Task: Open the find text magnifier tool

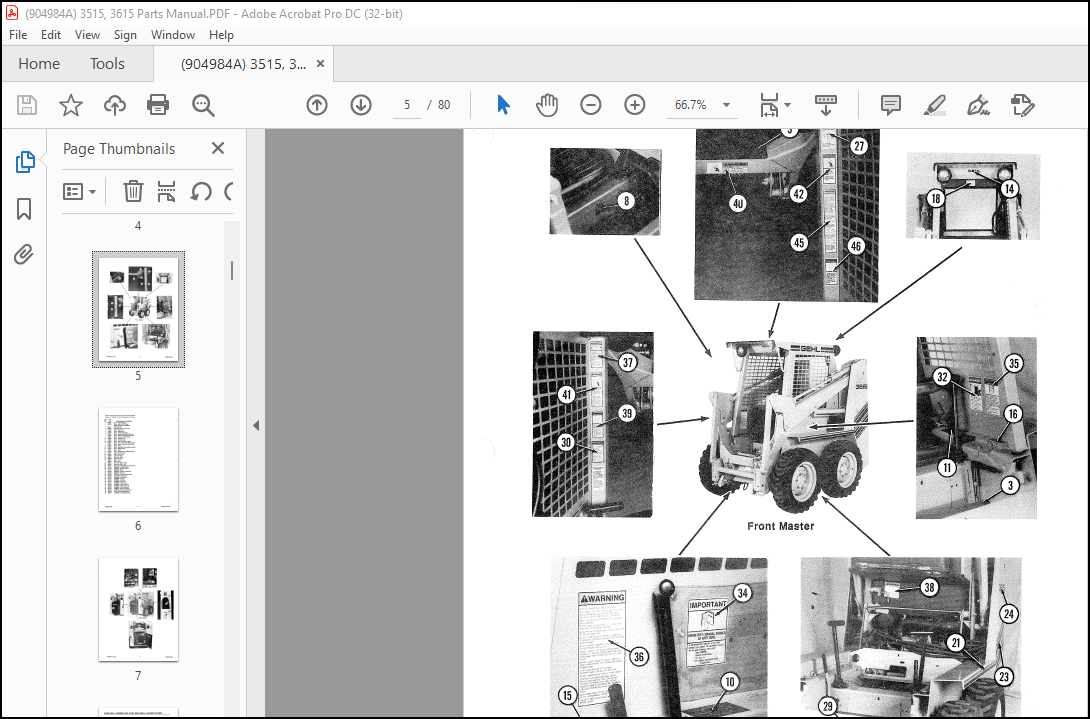Action: [x=203, y=105]
